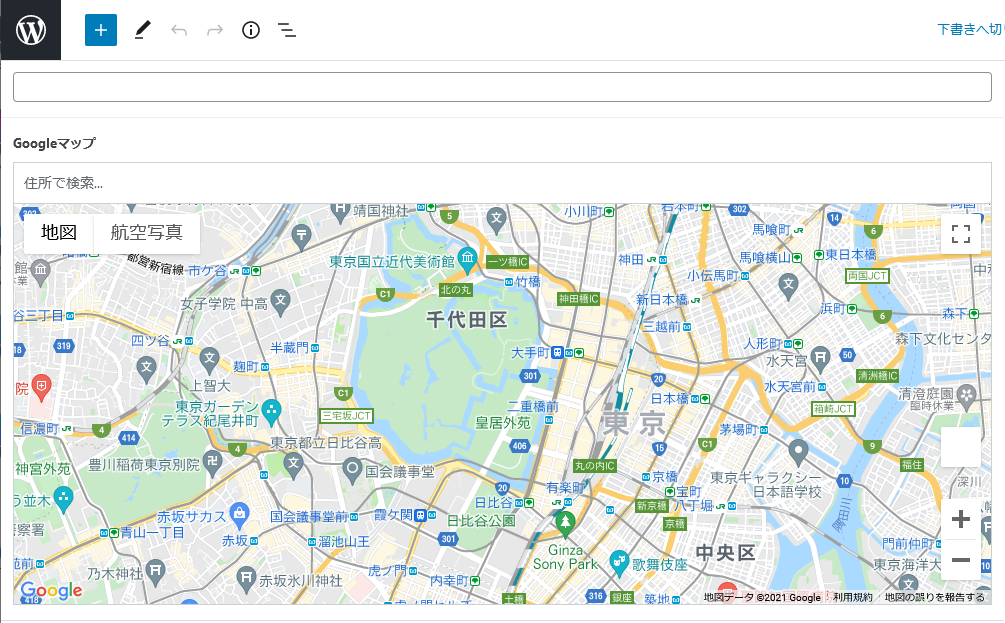
Task: Click the 乃木神社 shrine marker
Action: point(155,572)
